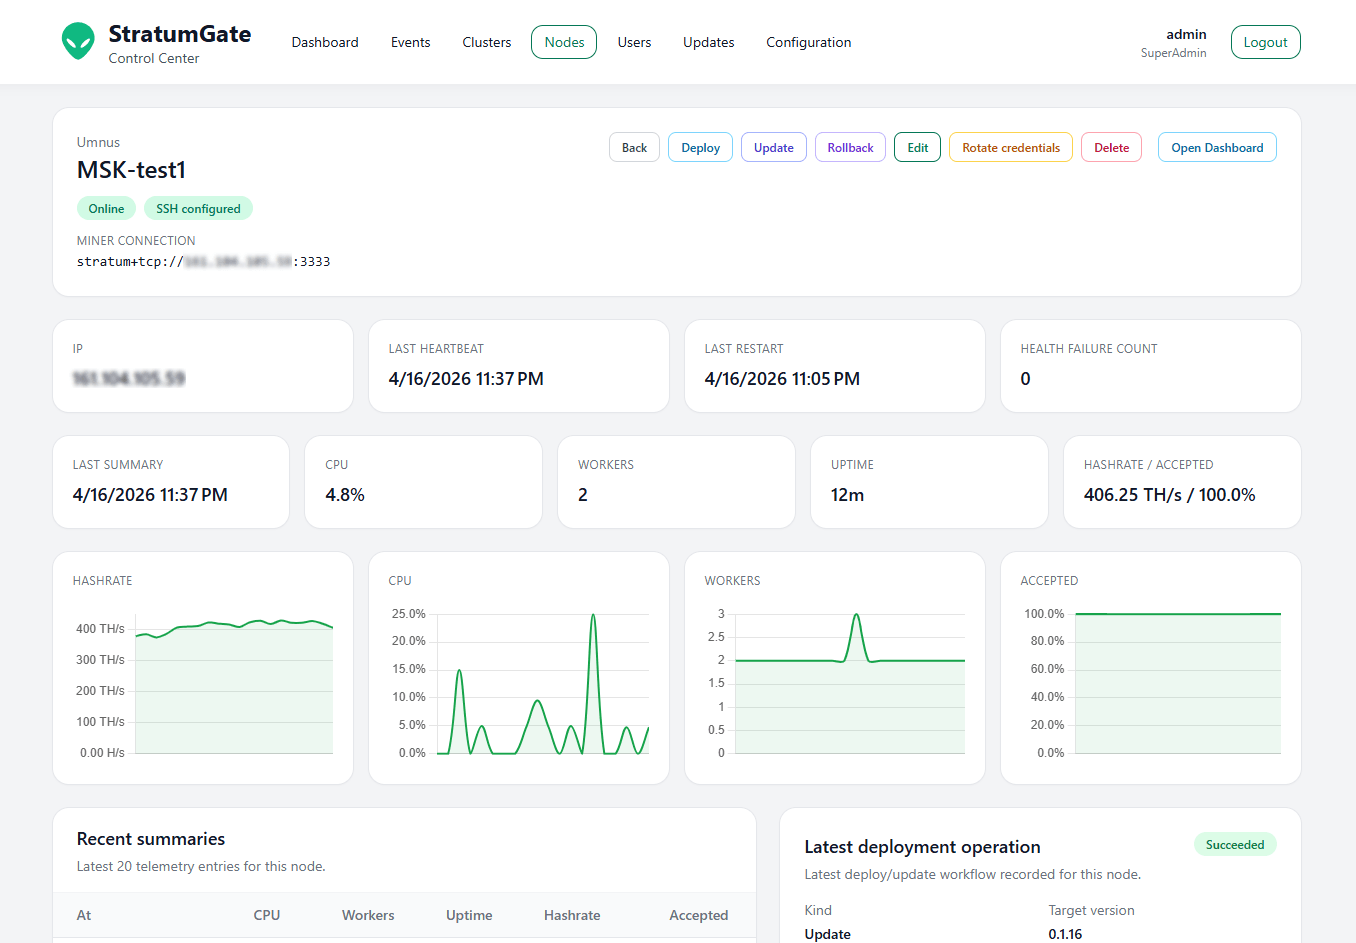This screenshot has height=943, width=1356.
Task: Click the Update node button
Action: 773,147
